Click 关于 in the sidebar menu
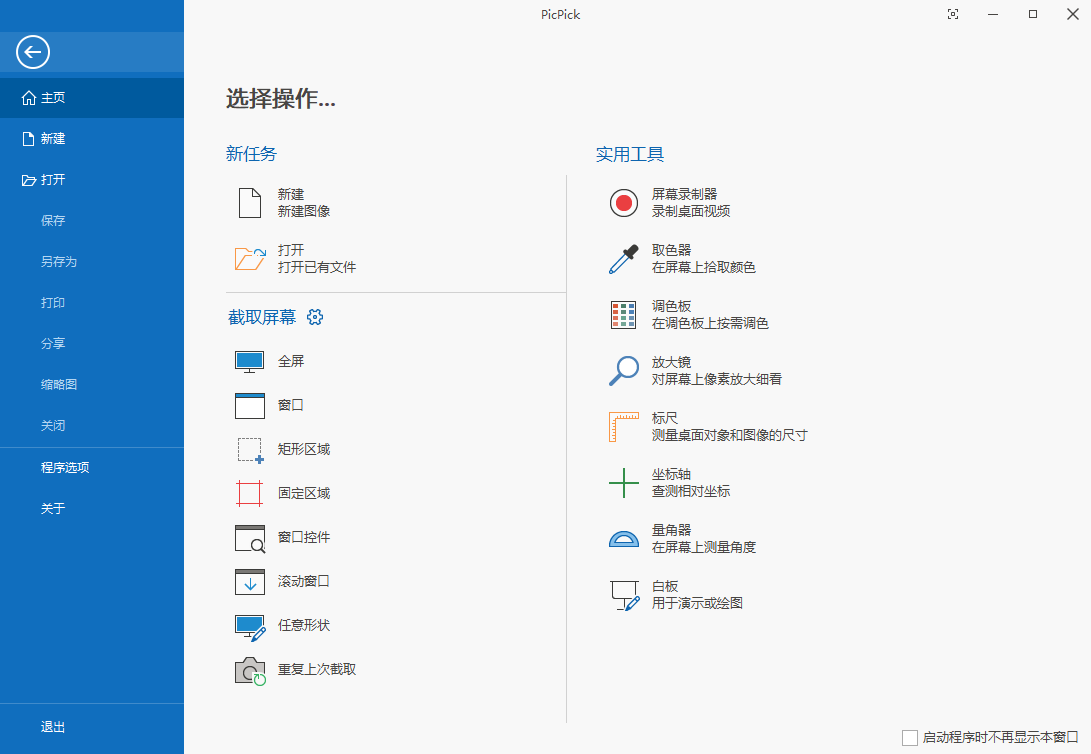Viewport: 1091px width, 754px height. (x=53, y=508)
